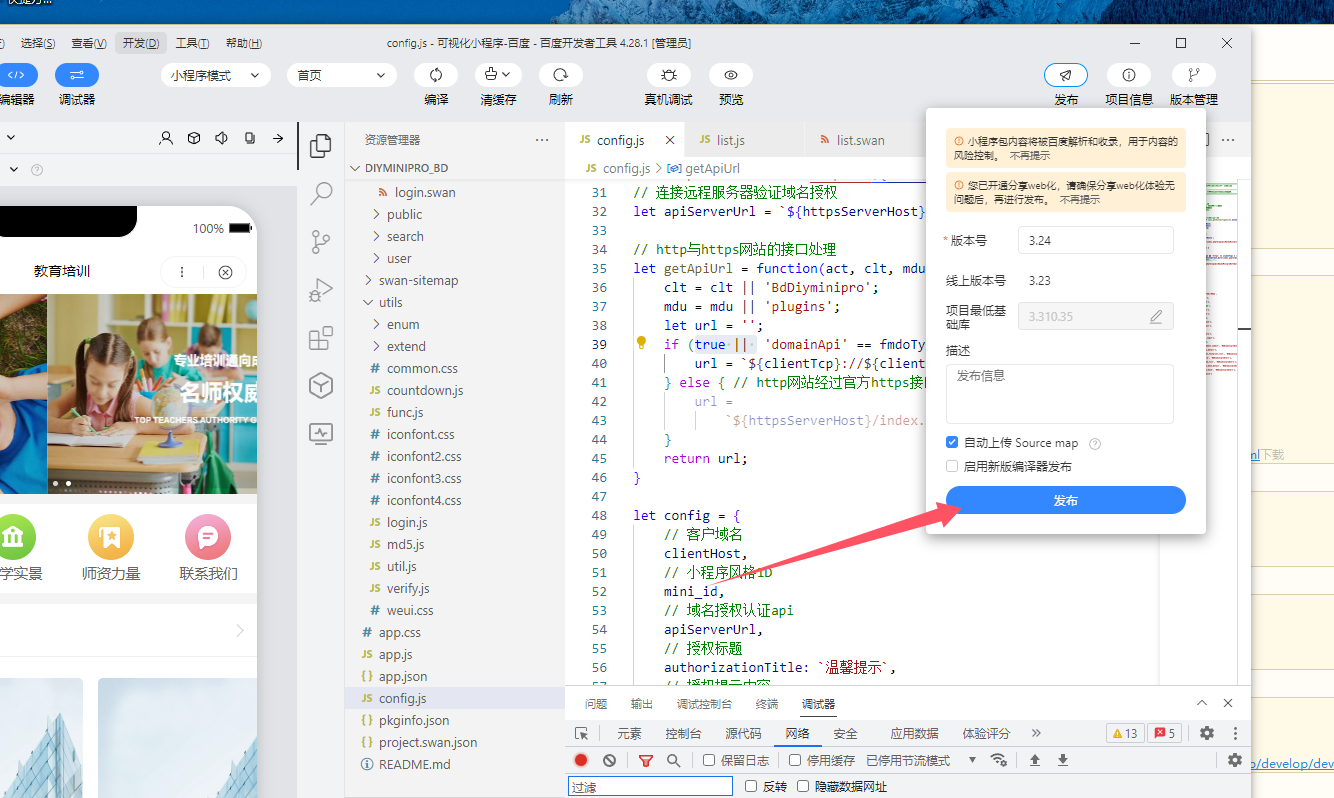Click the right arrow icon above simulator
Screen dimensions: 1334x798
(278, 138)
